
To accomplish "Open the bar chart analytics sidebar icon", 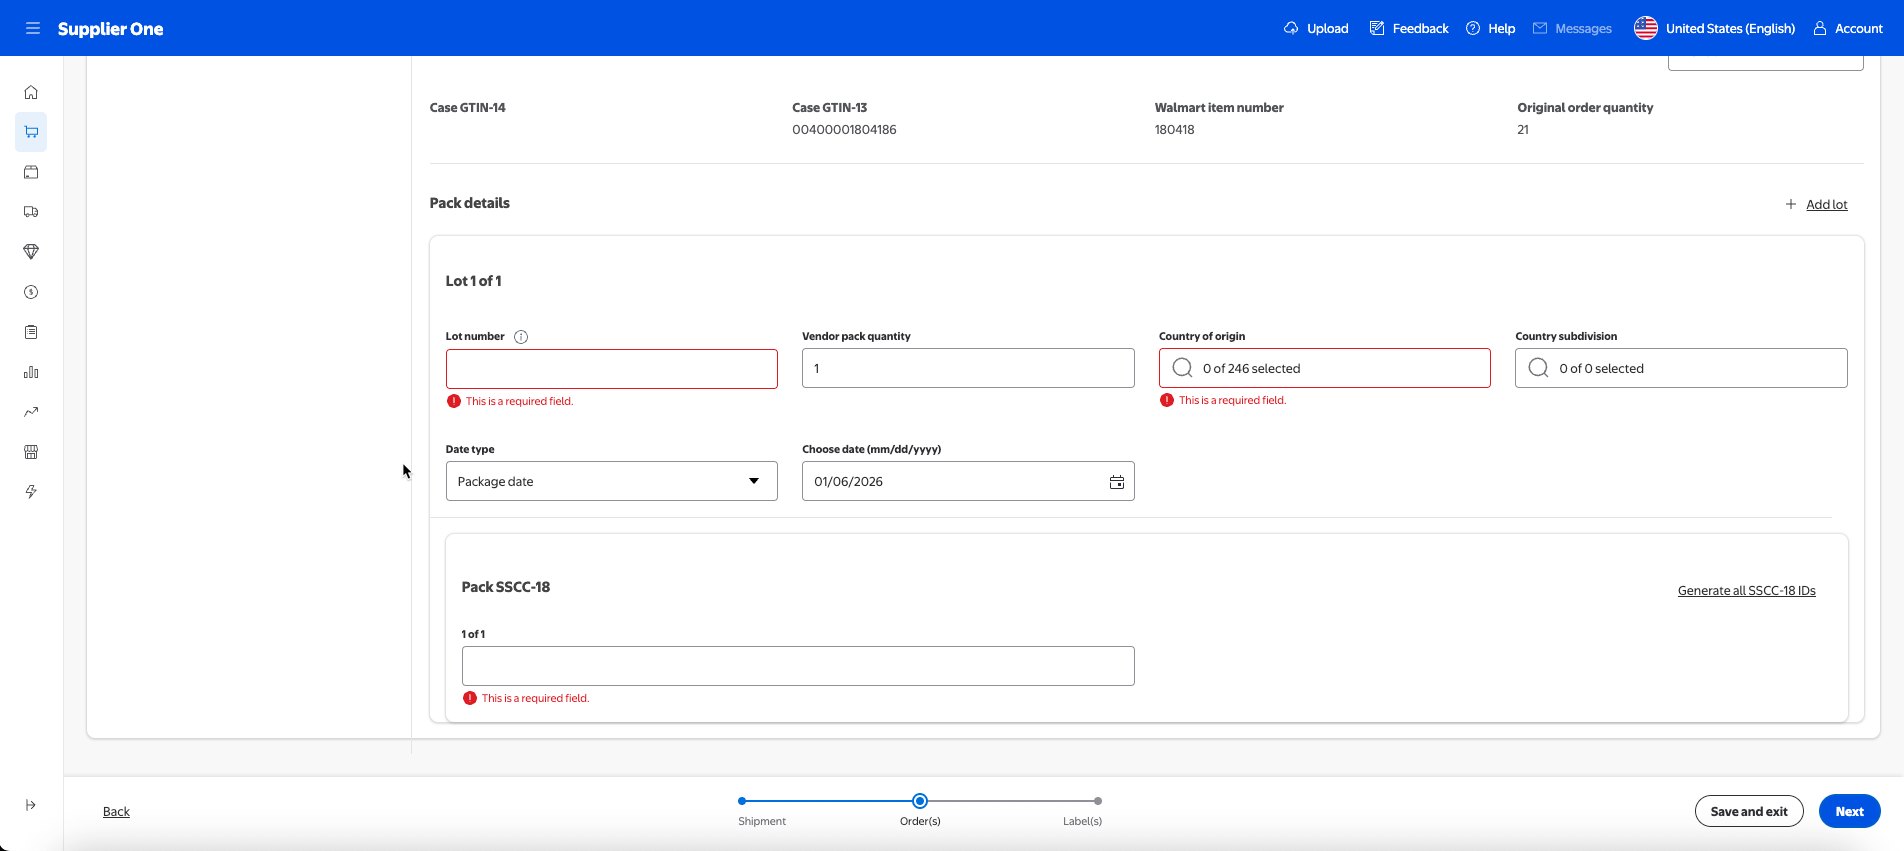I will (x=31, y=372).
